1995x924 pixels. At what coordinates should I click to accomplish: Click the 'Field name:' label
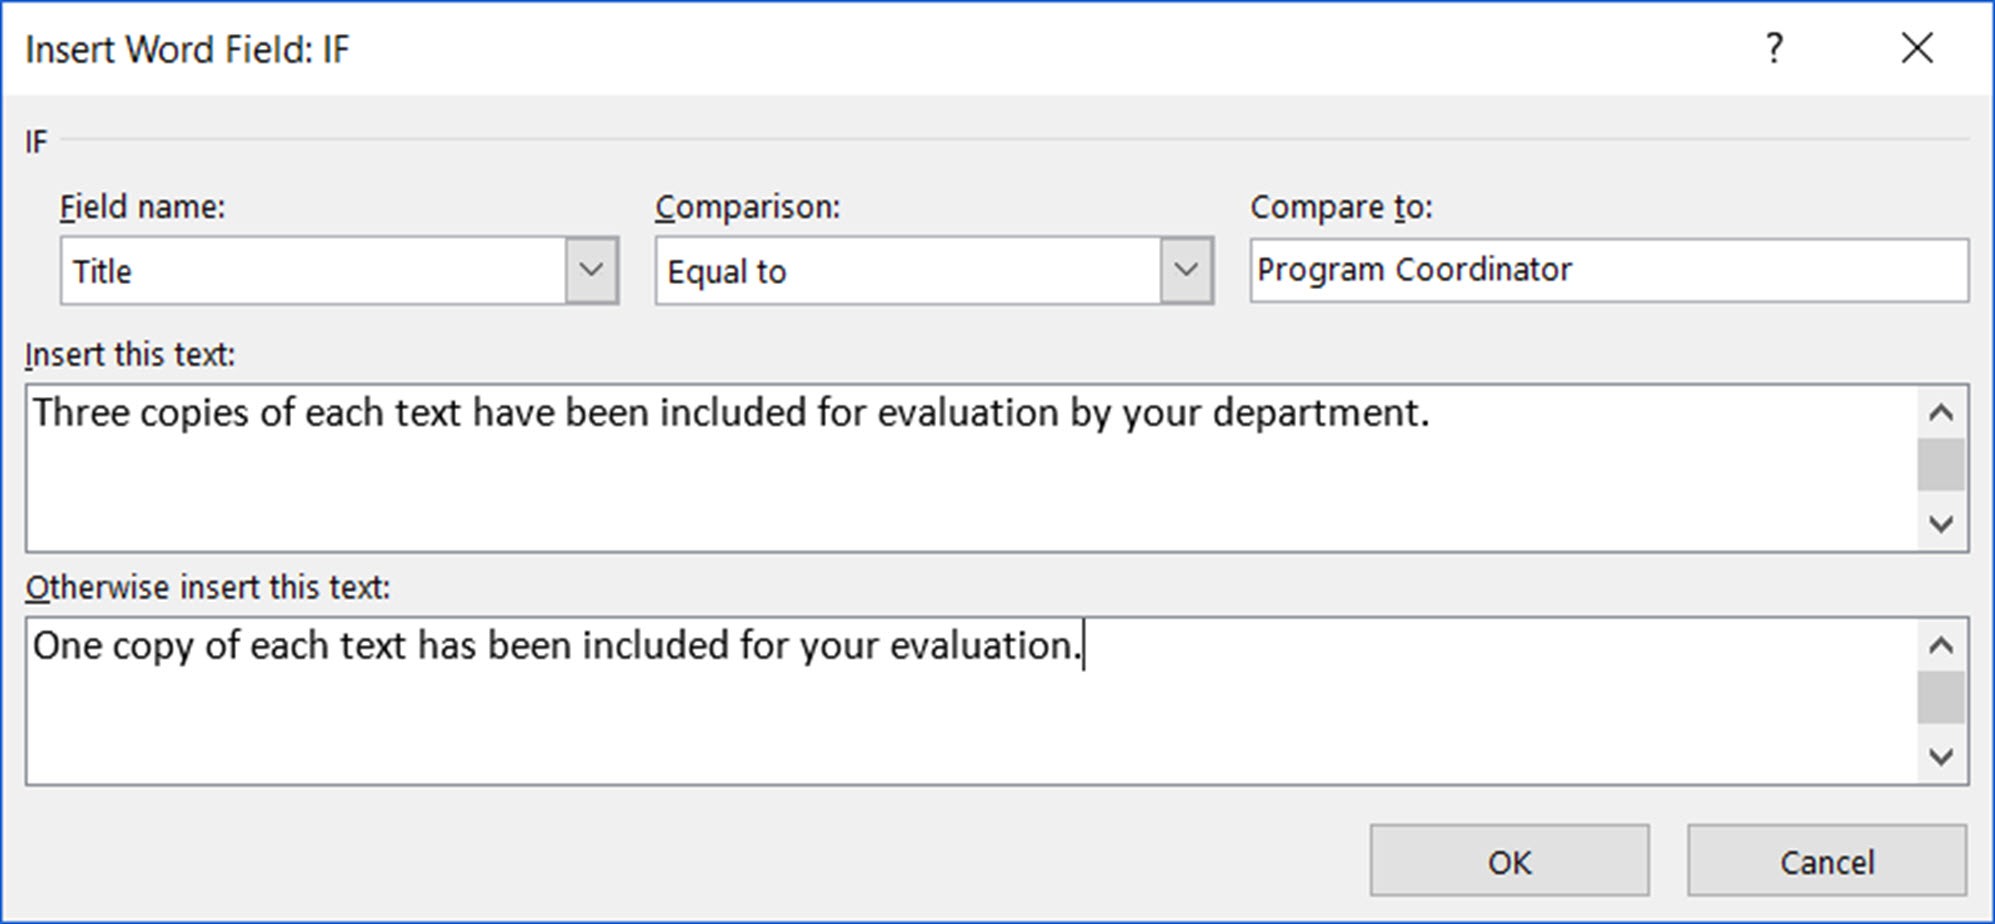click(x=142, y=207)
